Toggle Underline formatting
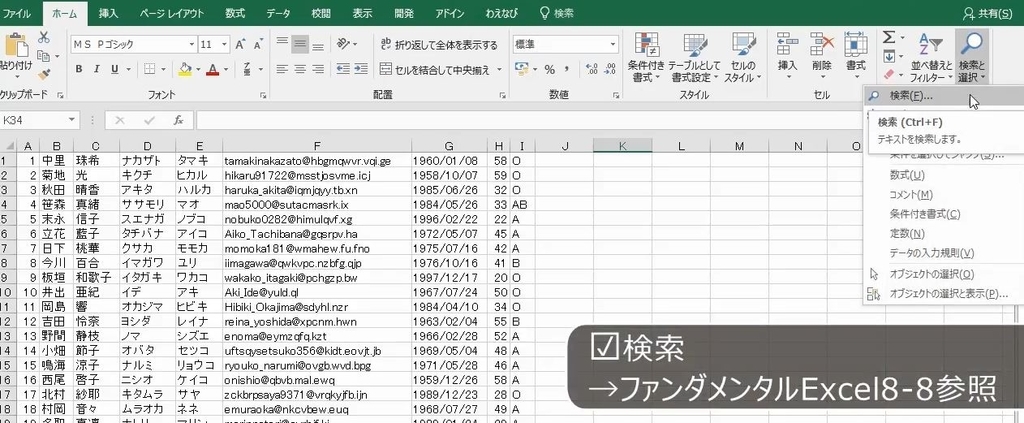Screen dimensions: 1024x423 (114, 69)
